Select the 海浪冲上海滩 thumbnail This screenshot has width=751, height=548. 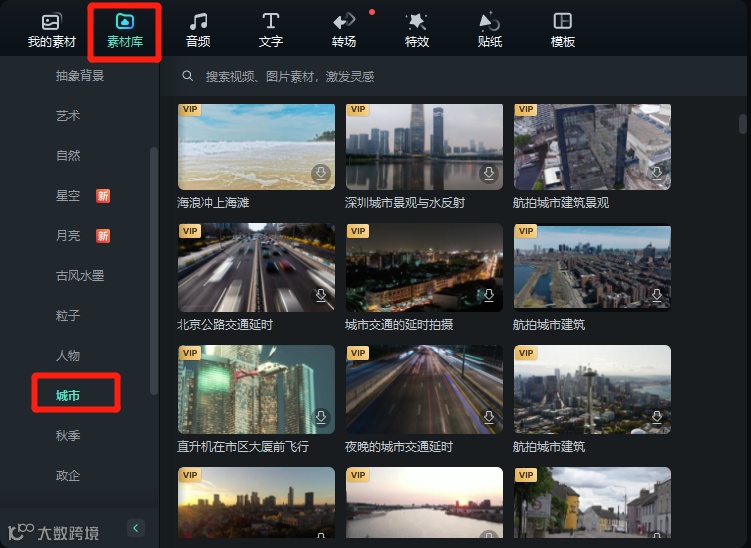click(256, 147)
